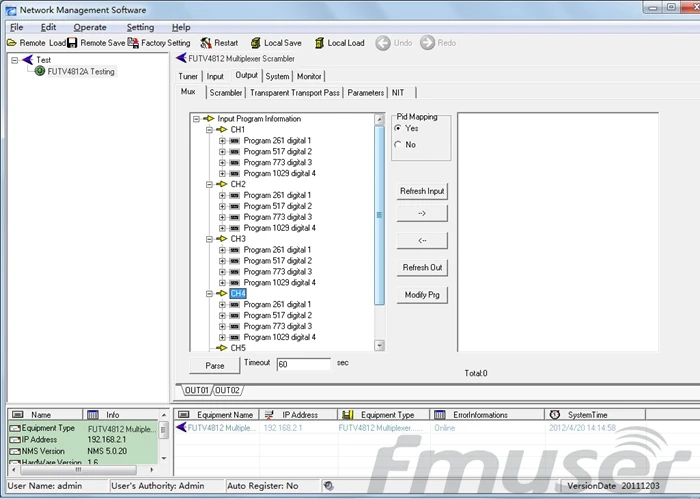Screen dimensions: 700x499
Task: Click the CH1 yellow arrow icon
Action: pos(221,129)
